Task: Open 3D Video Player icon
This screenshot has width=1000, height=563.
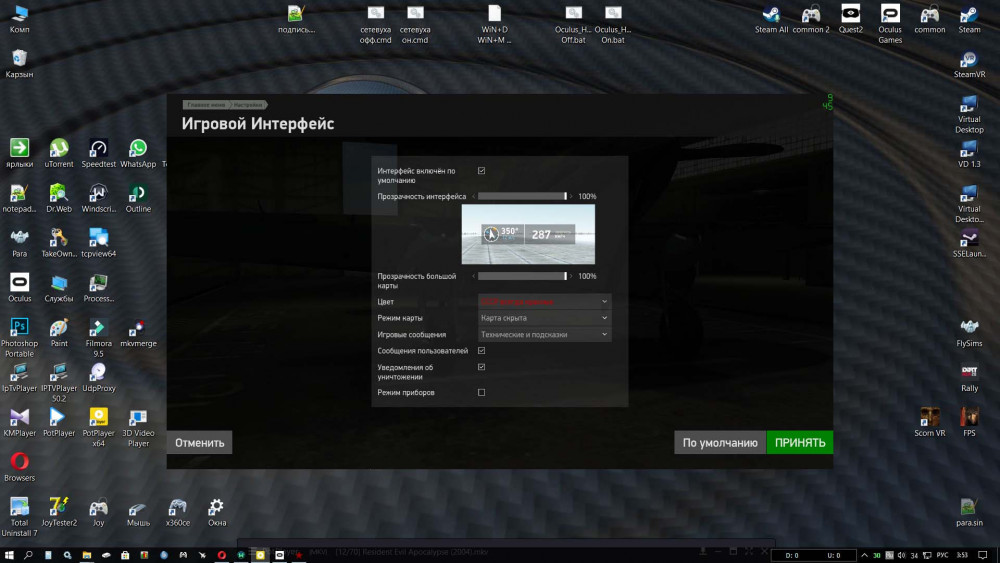Action: [x=138, y=427]
